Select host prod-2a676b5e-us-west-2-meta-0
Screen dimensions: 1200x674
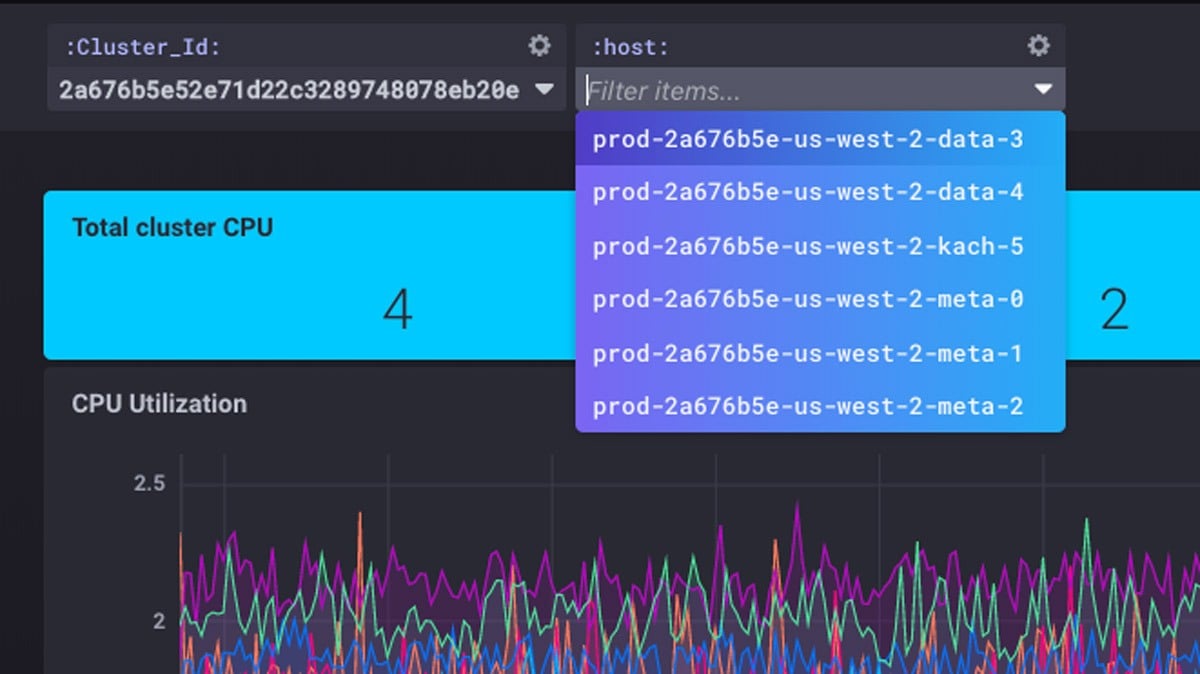pos(808,299)
